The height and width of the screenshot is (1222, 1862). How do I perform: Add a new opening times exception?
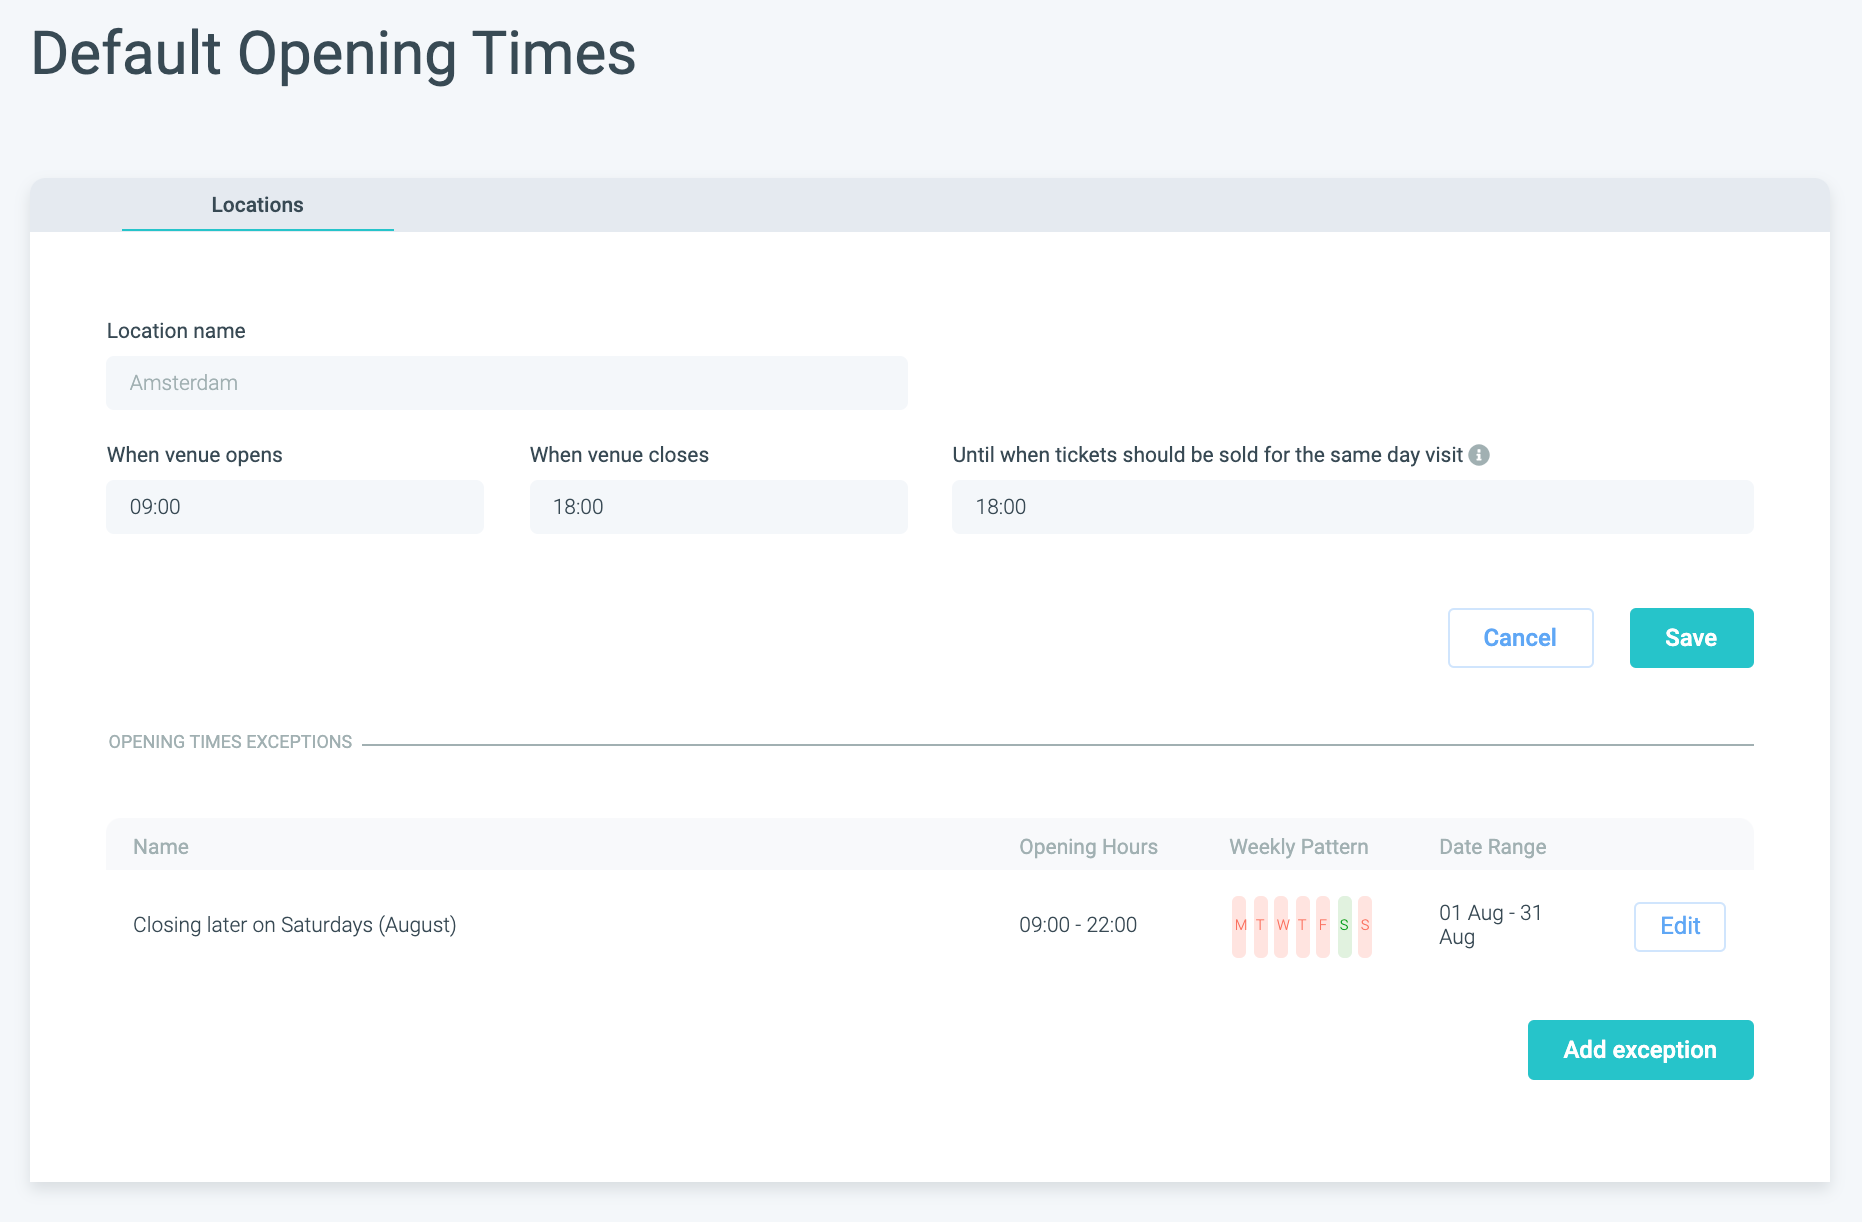click(x=1640, y=1050)
